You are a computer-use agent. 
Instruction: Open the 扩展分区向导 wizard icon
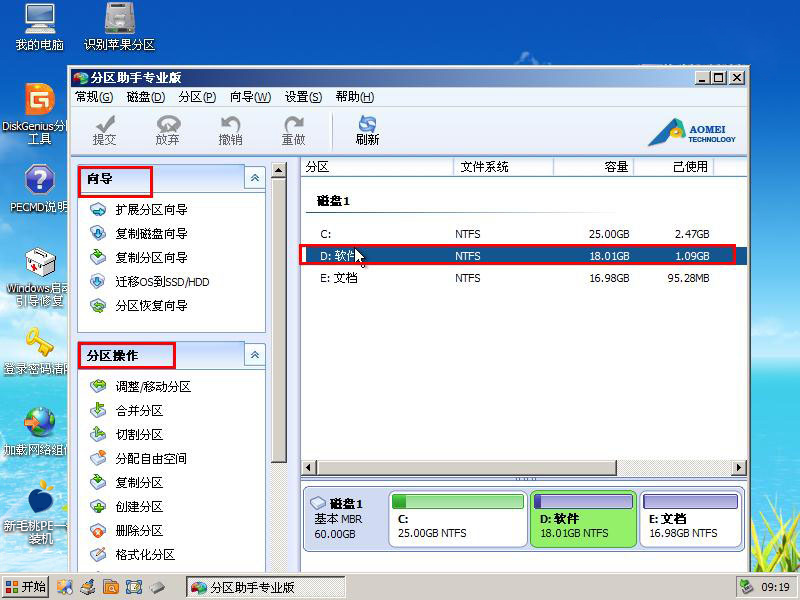[x=98, y=209]
